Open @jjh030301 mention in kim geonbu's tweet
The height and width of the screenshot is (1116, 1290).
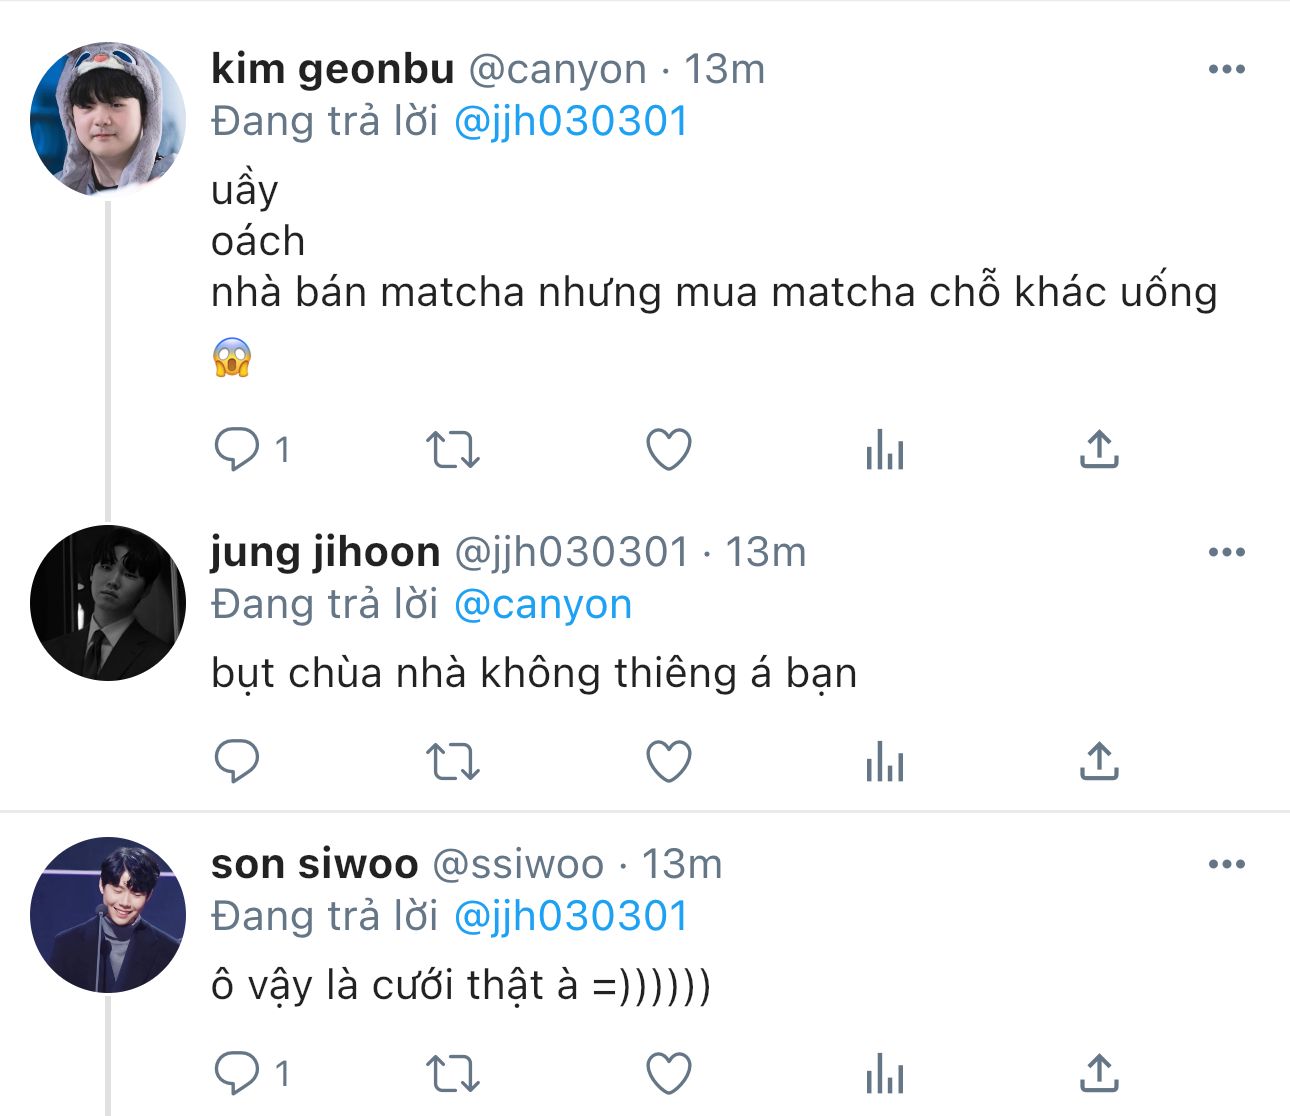[x=571, y=122]
